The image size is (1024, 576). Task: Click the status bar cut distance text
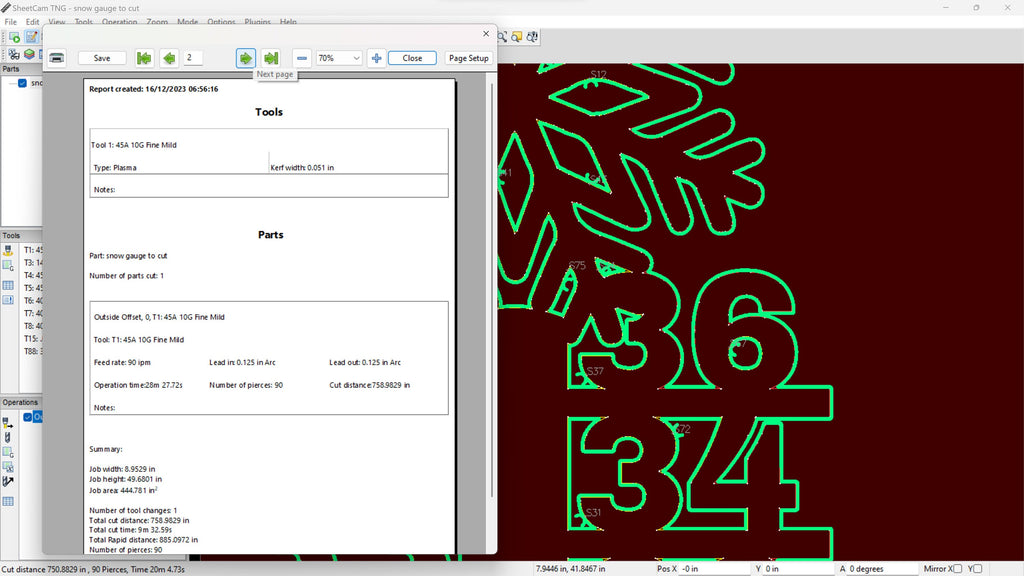[x=93, y=569]
